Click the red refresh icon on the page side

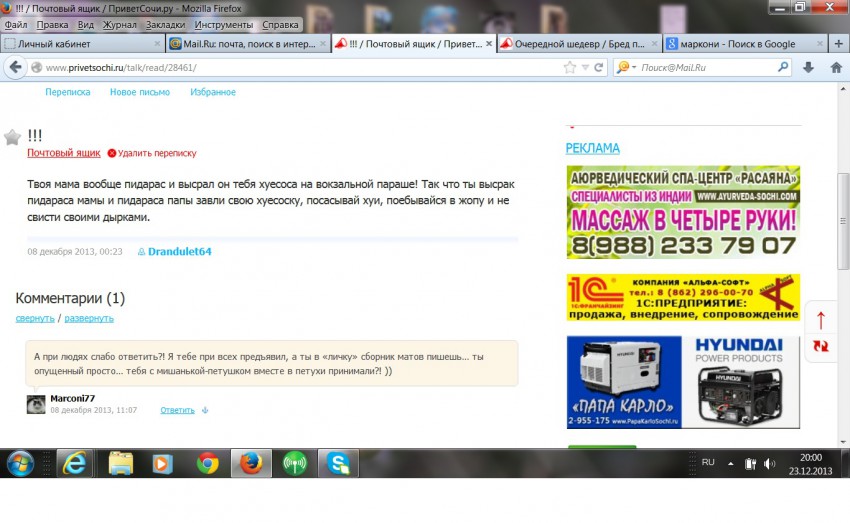[x=821, y=345]
